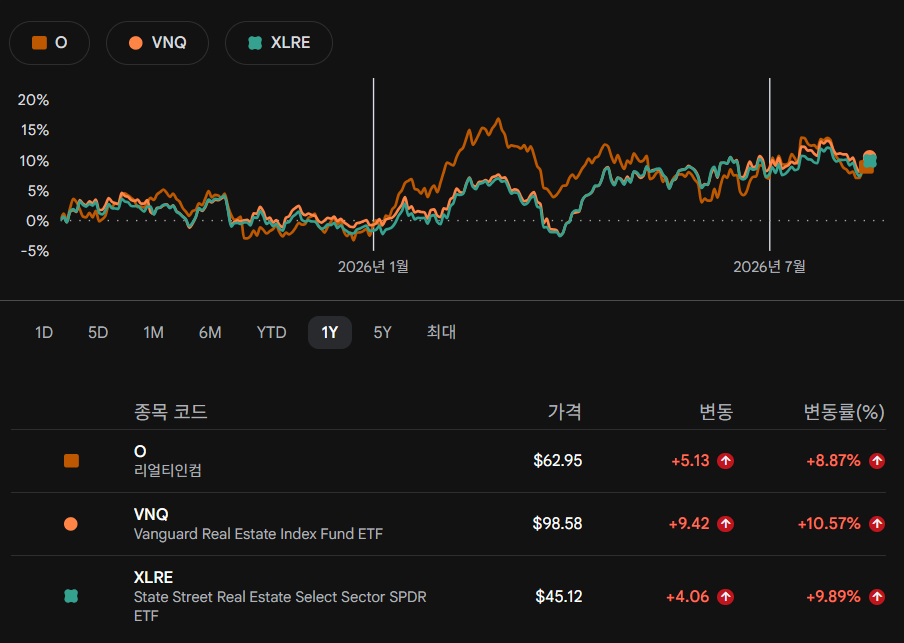
Task: Click the orange dot in VNQ legend chip
Action: click(x=135, y=43)
